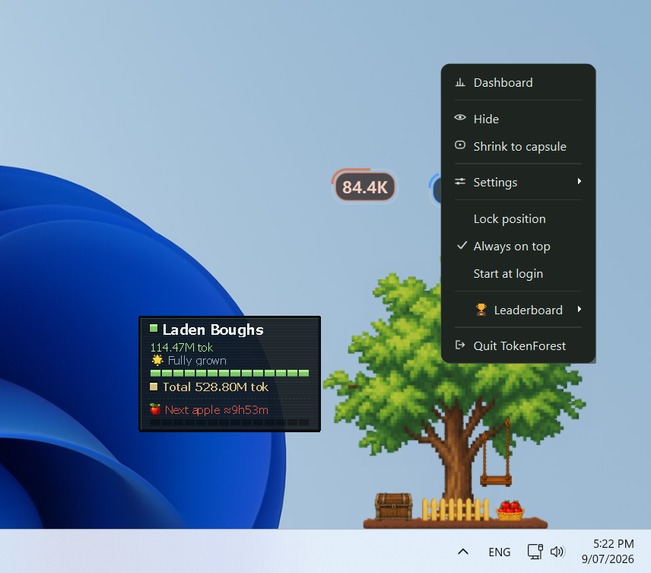This screenshot has height=573, width=651.
Task: Click the Laden Boughs title text
Action: (213, 330)
